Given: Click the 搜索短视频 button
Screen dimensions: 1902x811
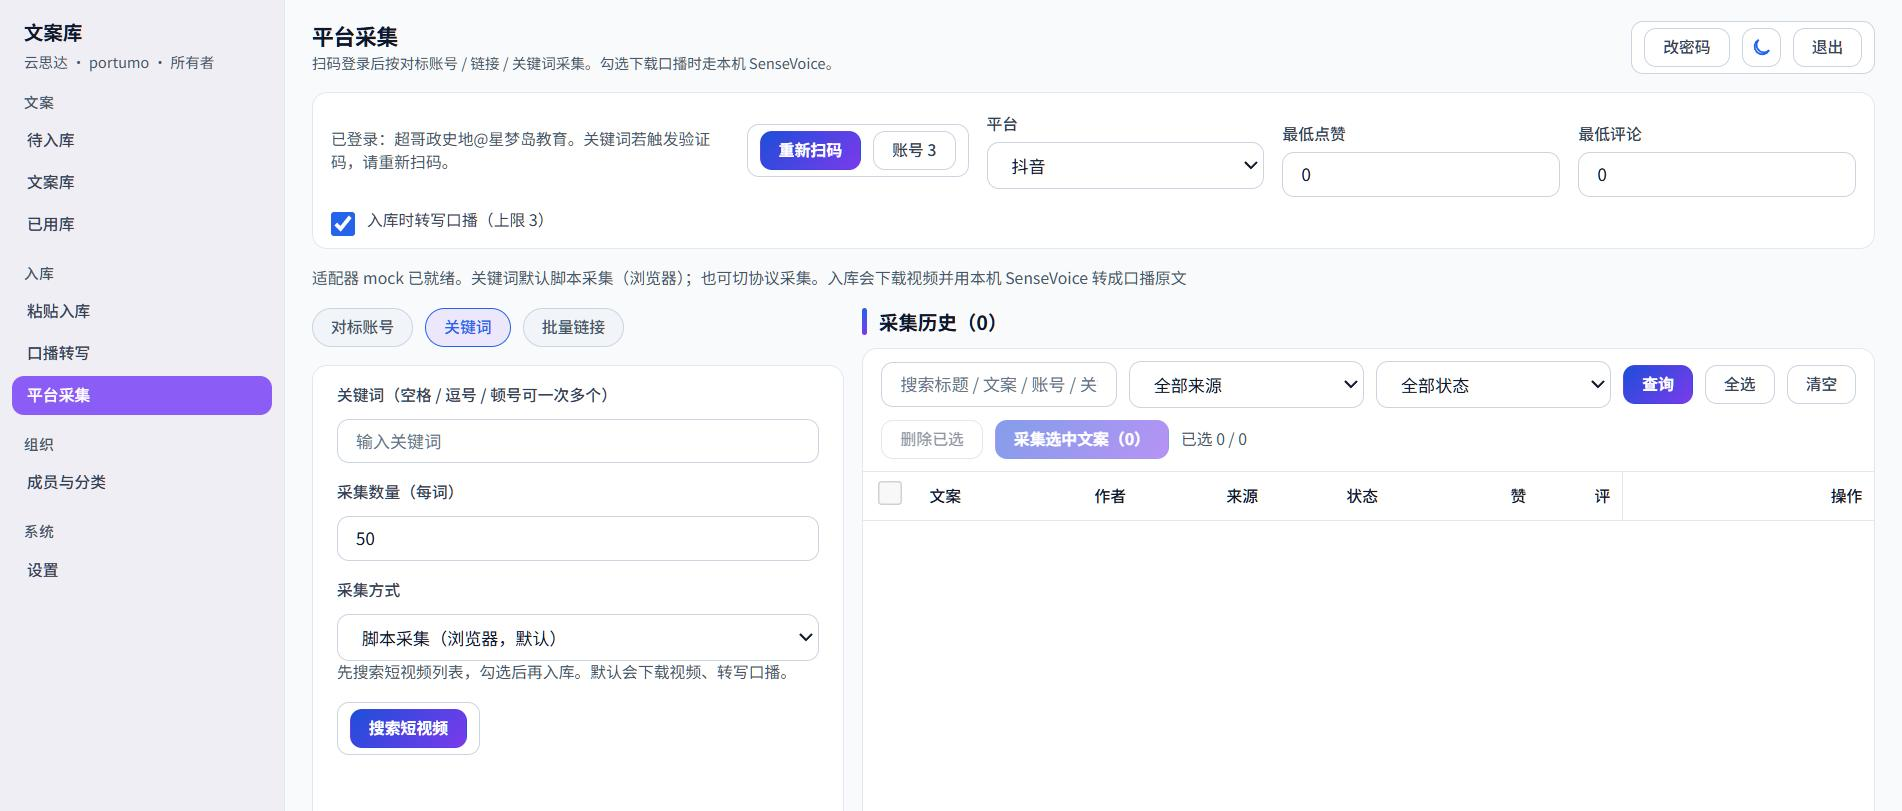Looking at the screenshot, I should (408, 728).
